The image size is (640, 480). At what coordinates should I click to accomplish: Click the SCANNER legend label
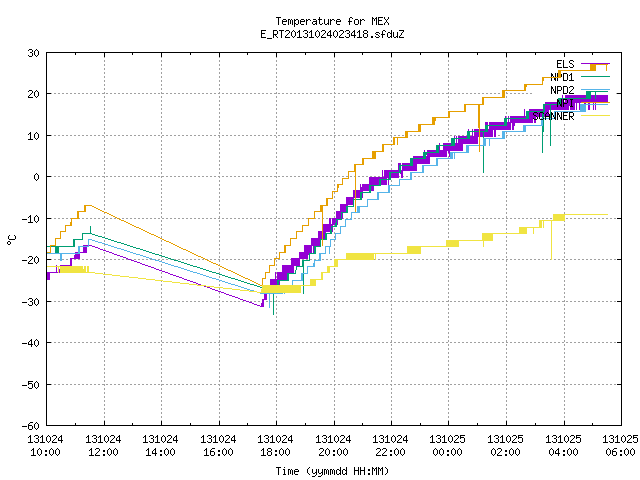[553, 116]
